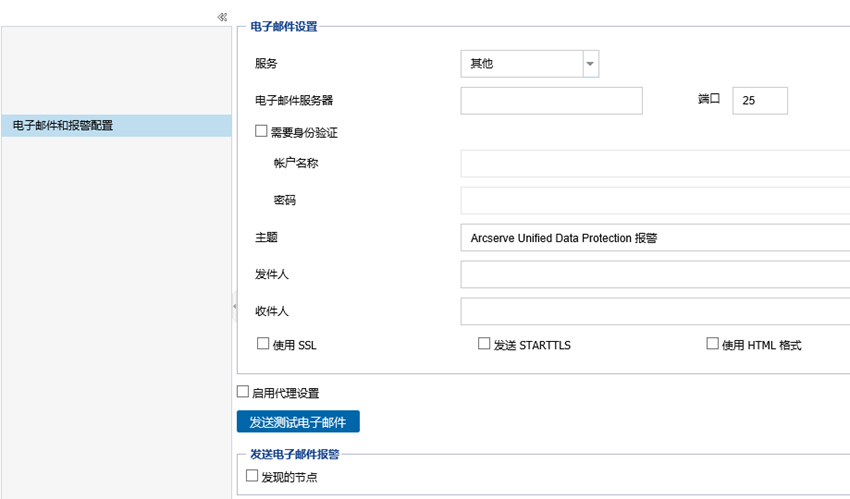This screenshot has height=499, width=850.
Task: Click the 电子邮件服务器 input field
Action: pos(551,101)
